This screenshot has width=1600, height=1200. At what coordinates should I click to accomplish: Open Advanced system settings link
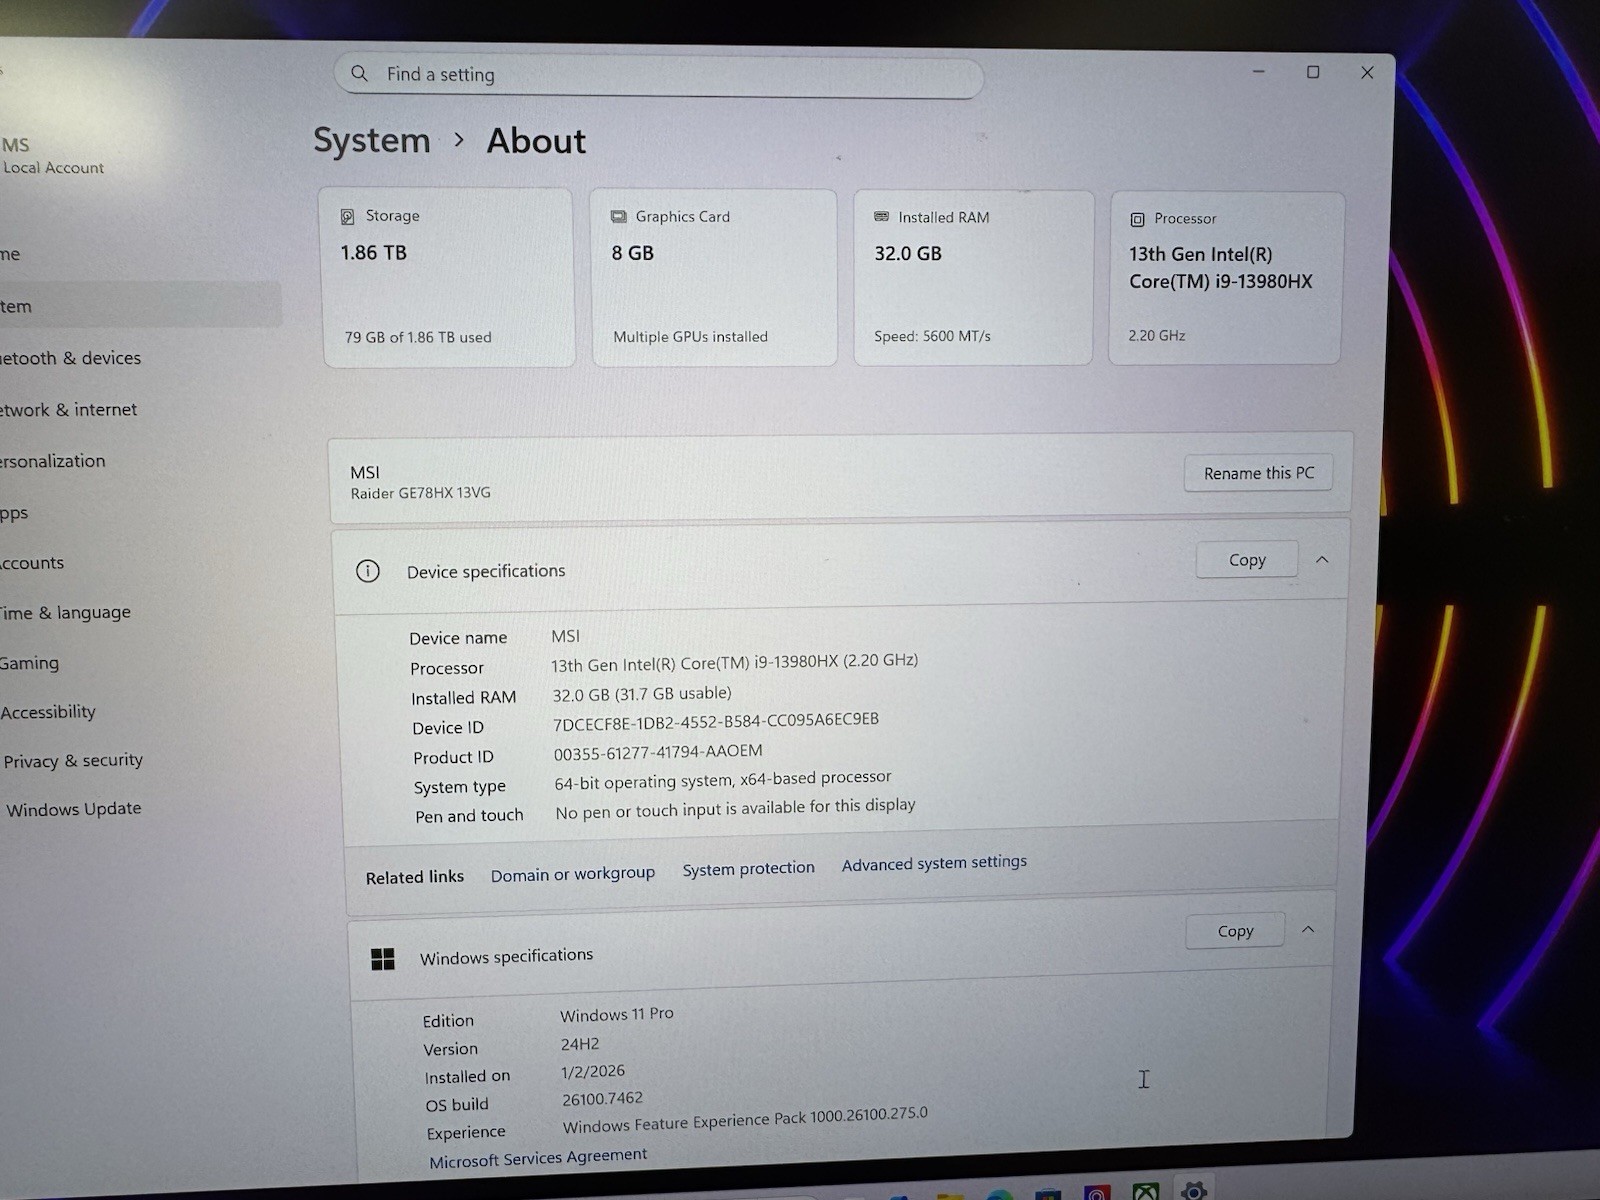(934, 863)
